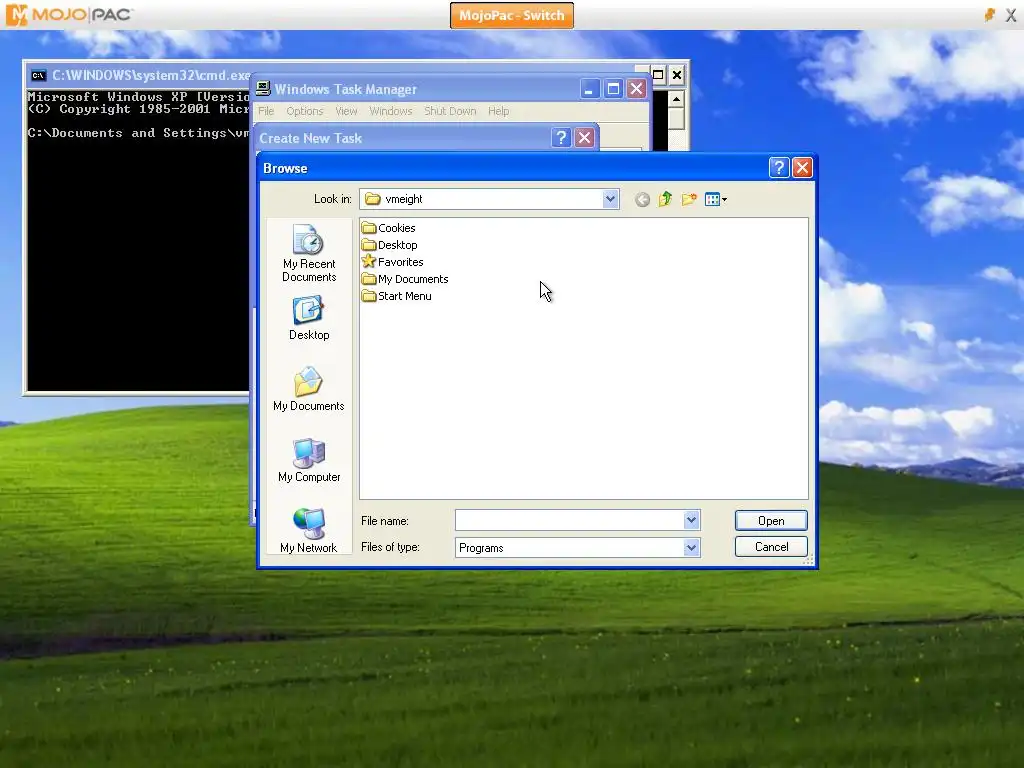Maximize the cmd.exe window
The height and width of the screenshot is (768, 1024).
[x=658, y=75]
